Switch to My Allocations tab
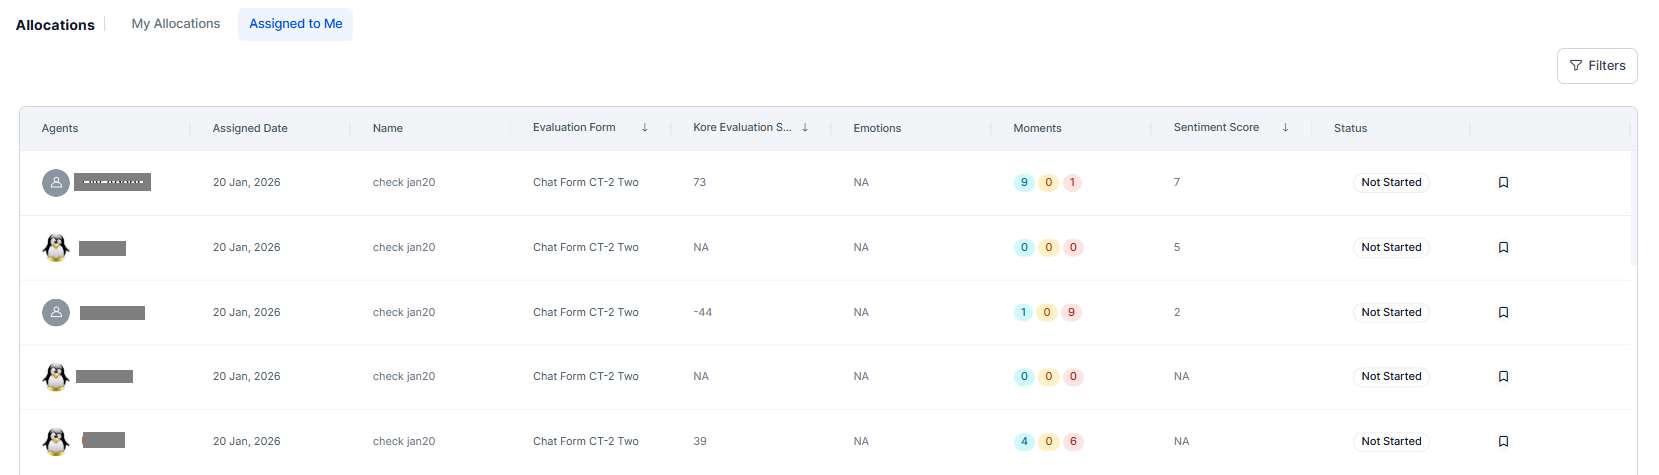This screenshot has width=1659, height=475. coord(176,24)
